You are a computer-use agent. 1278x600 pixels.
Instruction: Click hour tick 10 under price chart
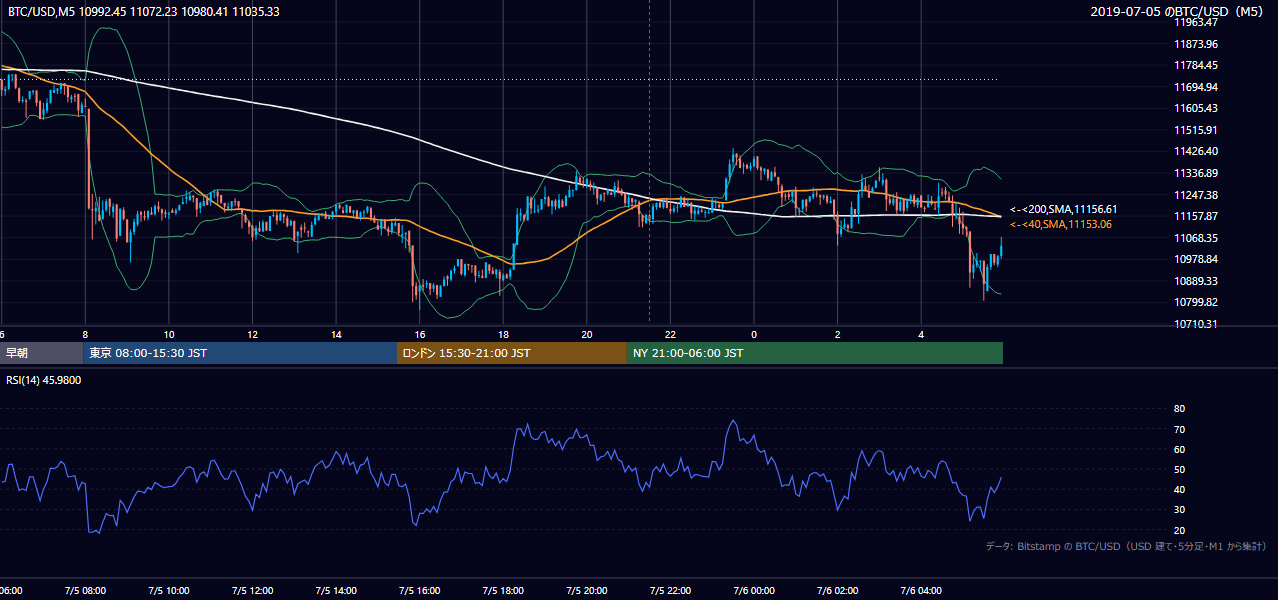click(x=169, y=335)
